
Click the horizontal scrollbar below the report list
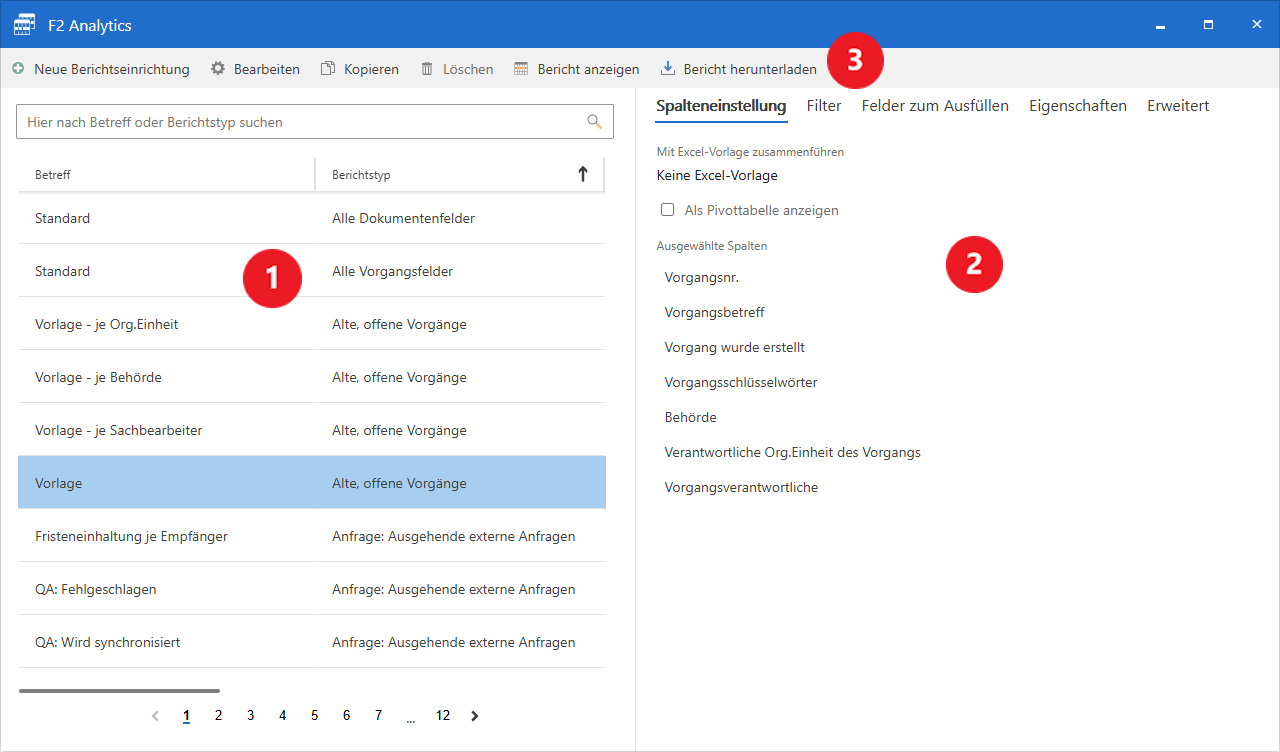(x=119, y=690)
